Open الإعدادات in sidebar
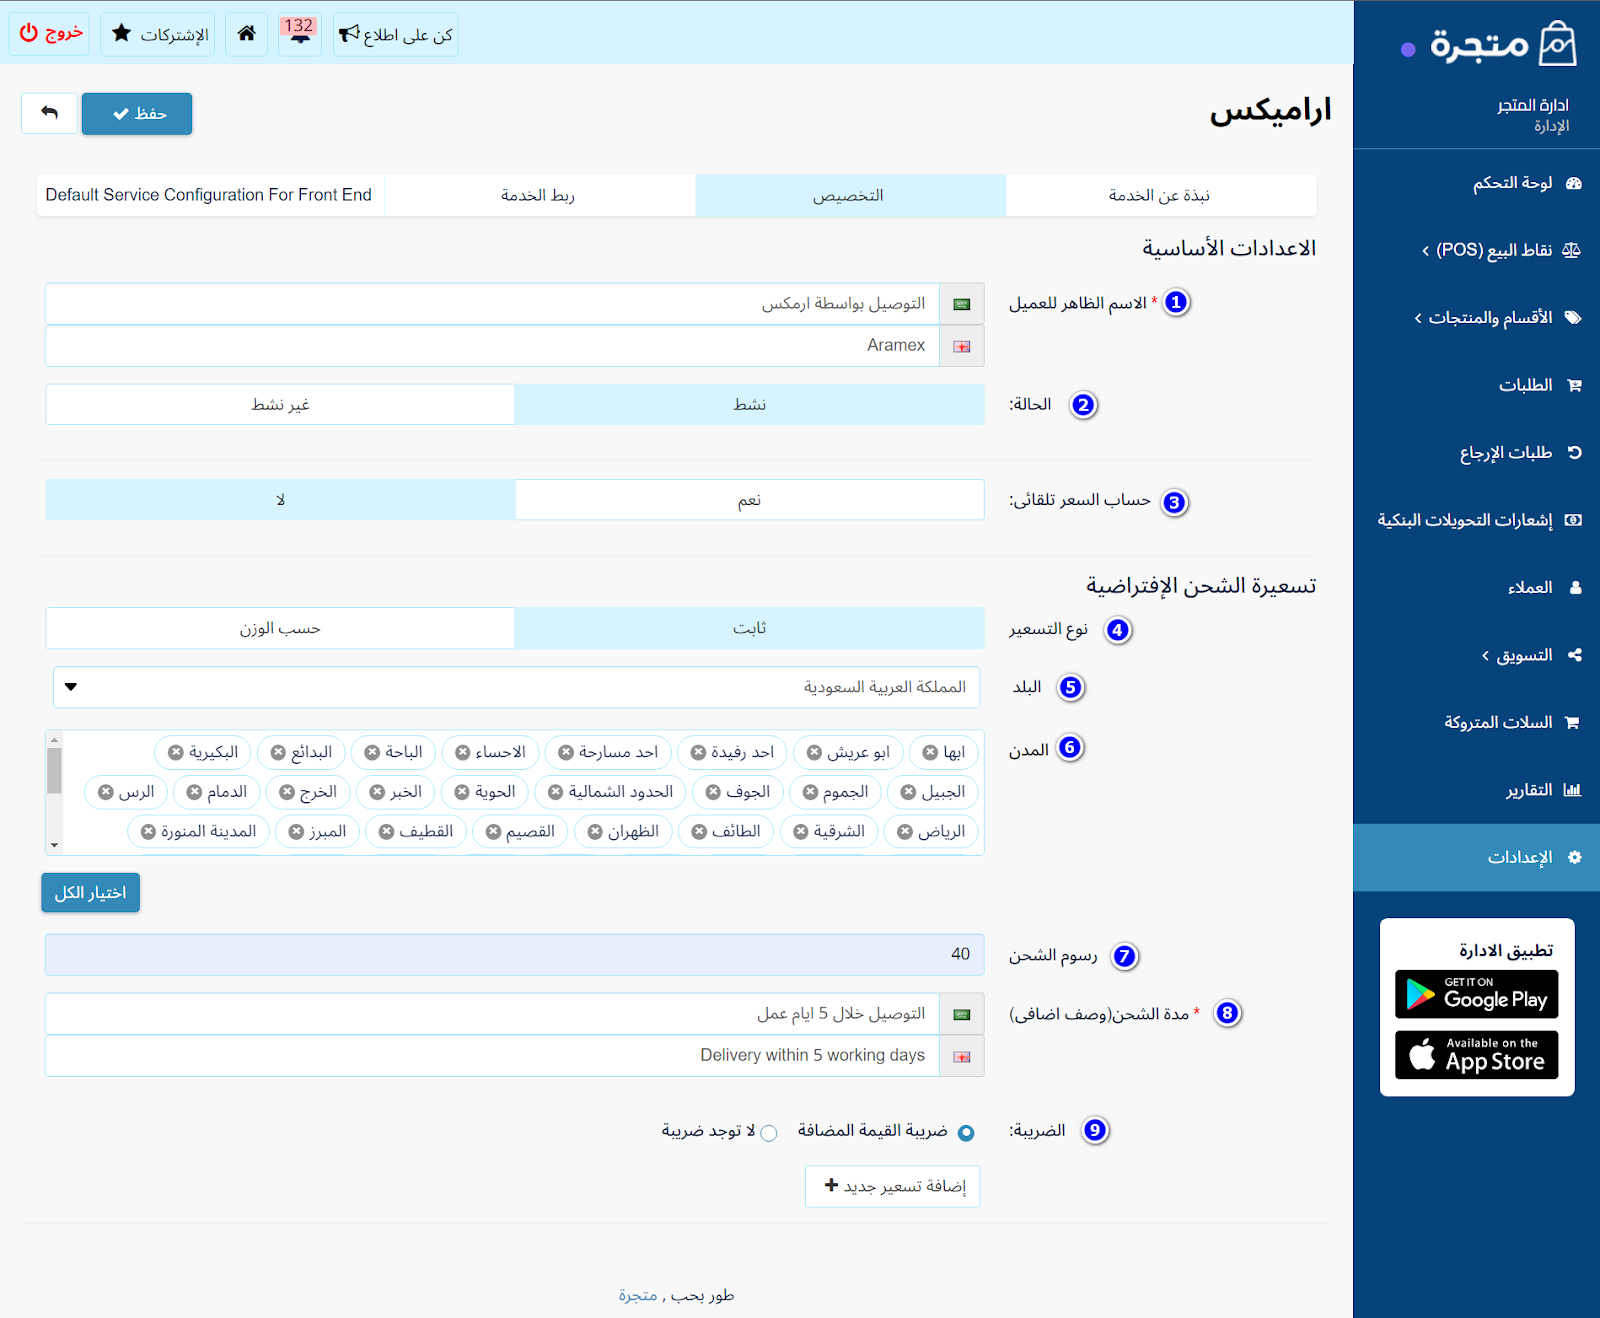1600x1318 pixels. point(1477,857)
